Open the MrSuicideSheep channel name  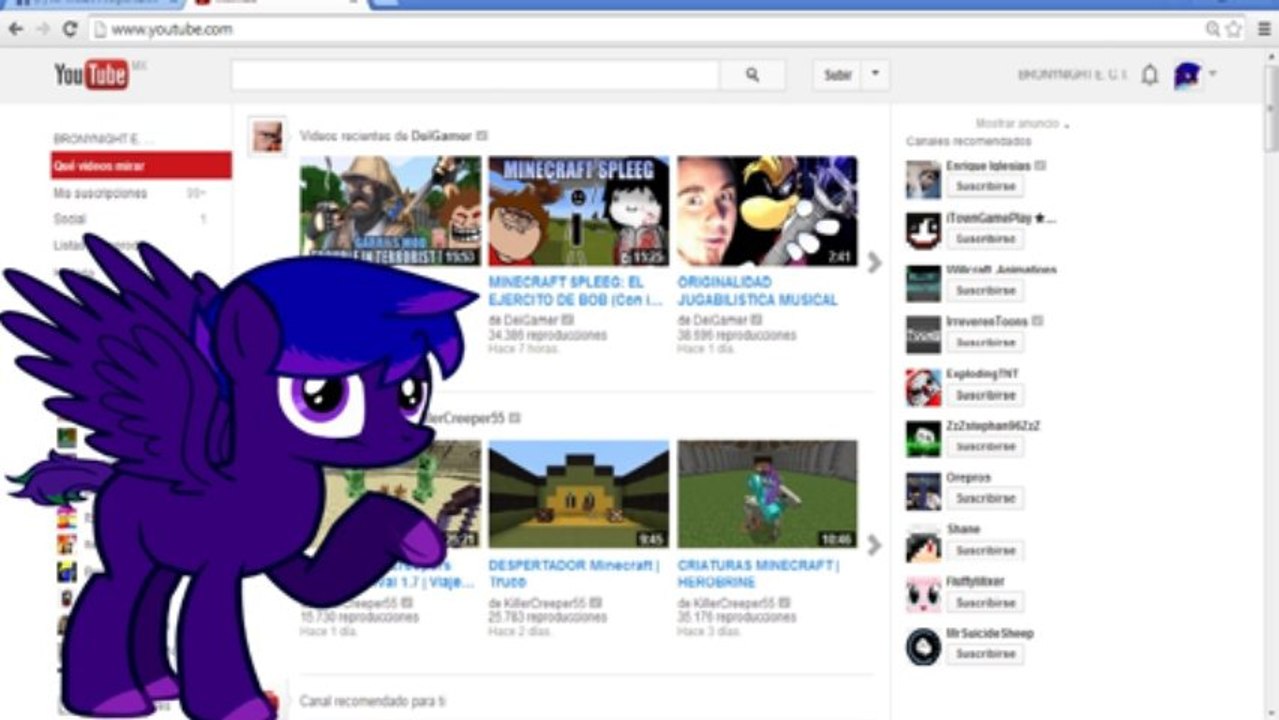(x=990, y=633)
